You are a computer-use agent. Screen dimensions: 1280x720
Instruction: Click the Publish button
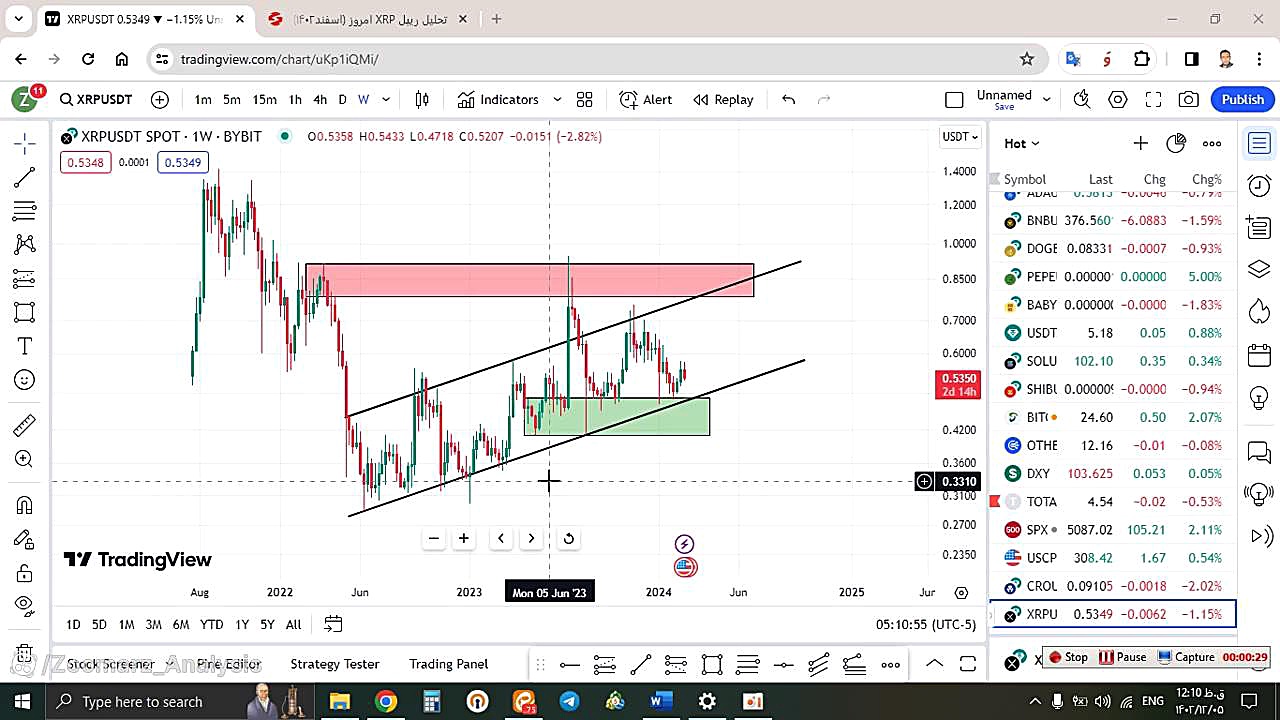point(1242,99)
